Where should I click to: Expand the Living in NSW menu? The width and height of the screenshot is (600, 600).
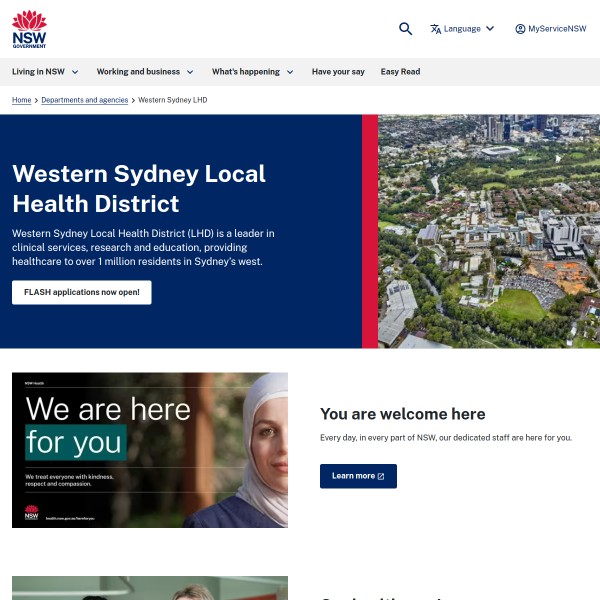pyautogui.click(x=45, y=72)
